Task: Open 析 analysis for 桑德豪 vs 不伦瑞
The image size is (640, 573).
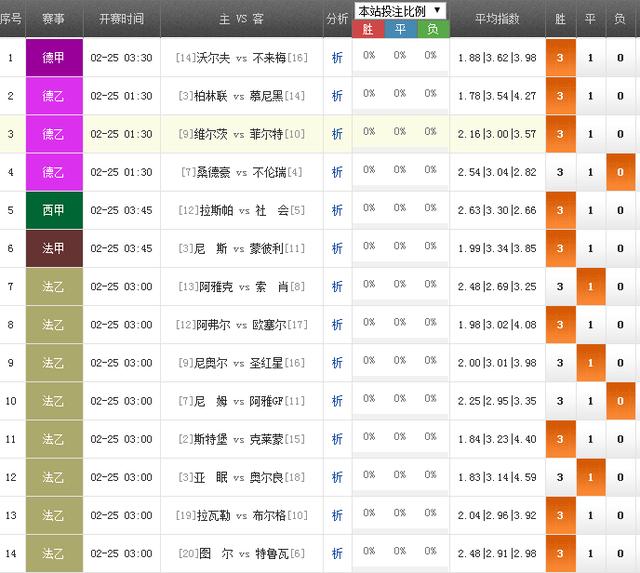Action: tap(337, 172)
